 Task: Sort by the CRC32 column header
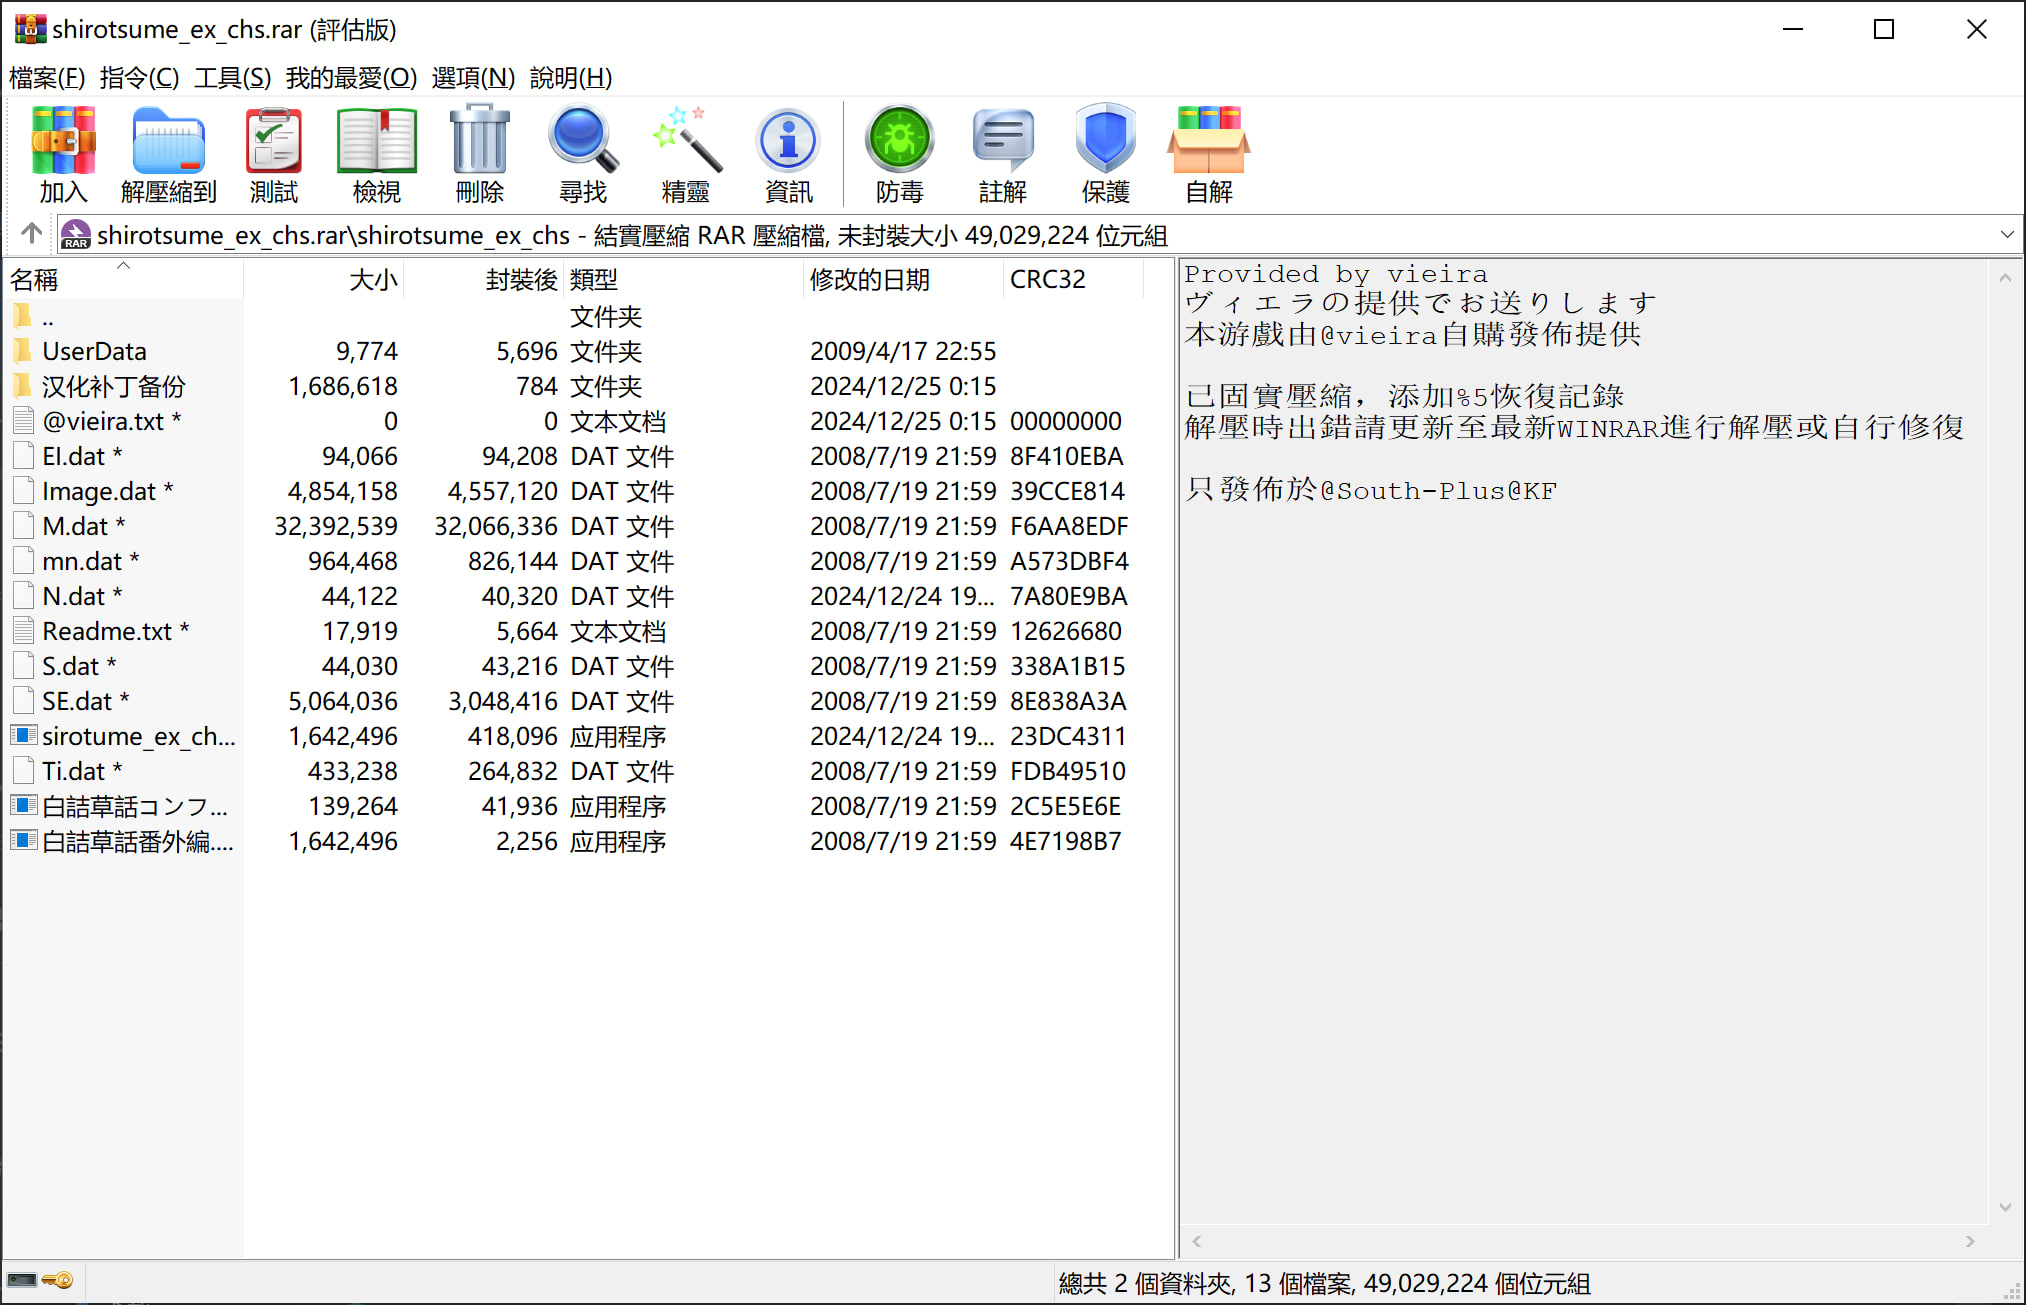[1048, 279]
